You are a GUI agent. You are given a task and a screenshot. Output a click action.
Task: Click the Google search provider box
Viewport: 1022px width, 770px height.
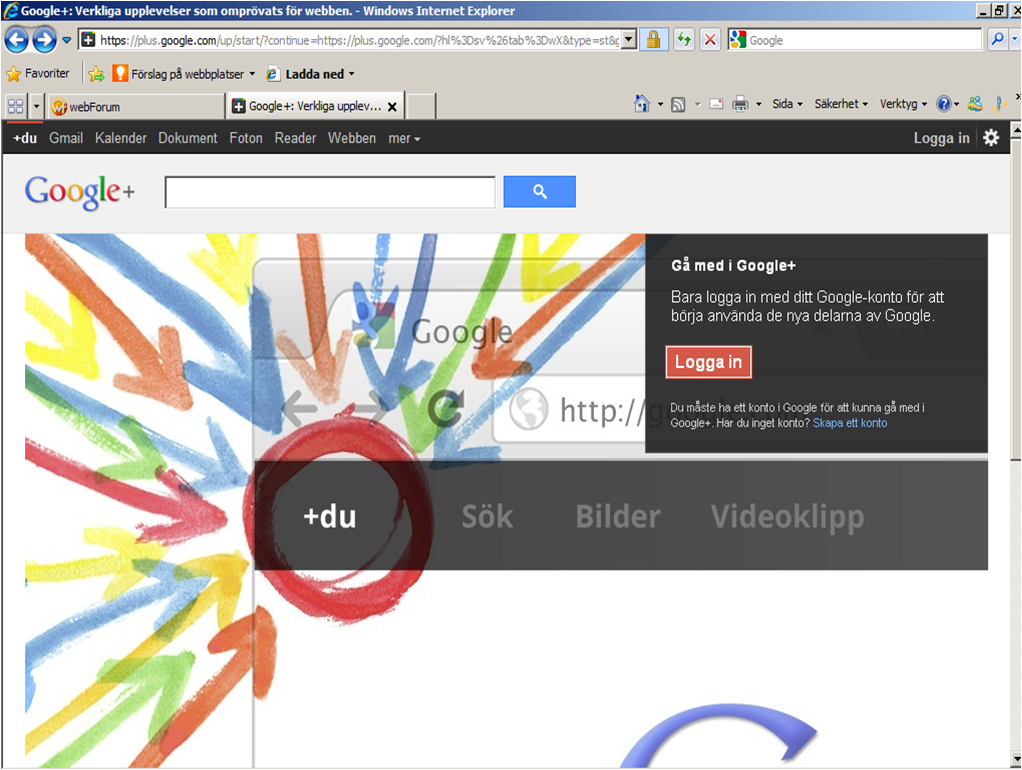pyautogui.click(x=854, y=40)
